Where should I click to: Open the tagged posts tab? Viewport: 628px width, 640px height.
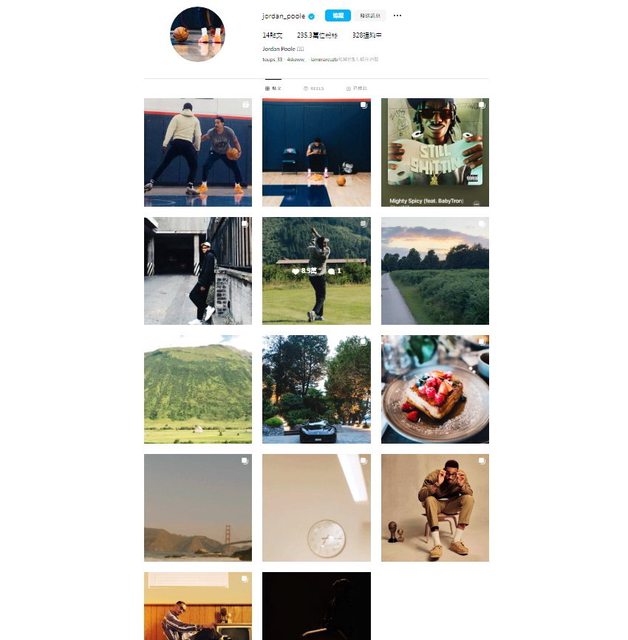[357, 88]
